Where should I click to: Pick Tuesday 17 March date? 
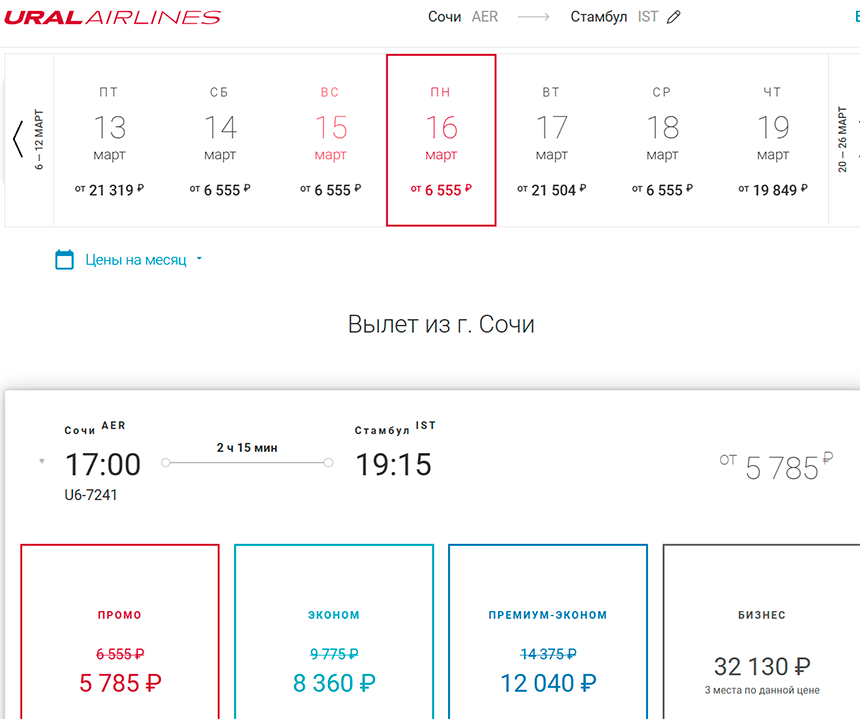point(551,140)
